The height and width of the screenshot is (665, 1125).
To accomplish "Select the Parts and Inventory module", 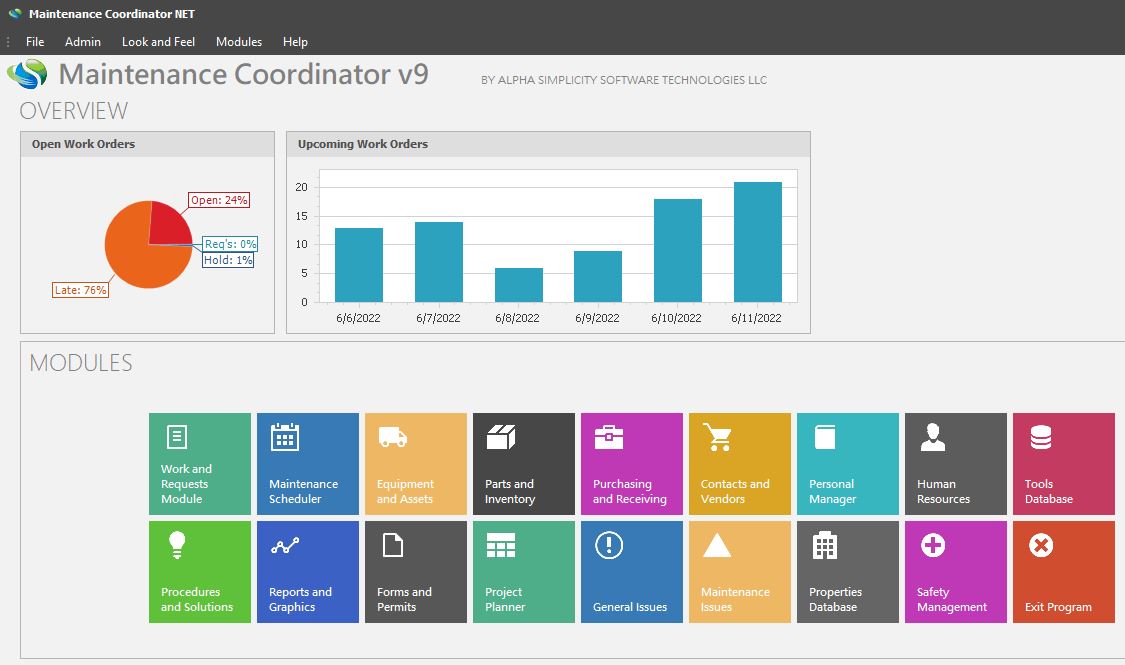I will click(523, 463).
